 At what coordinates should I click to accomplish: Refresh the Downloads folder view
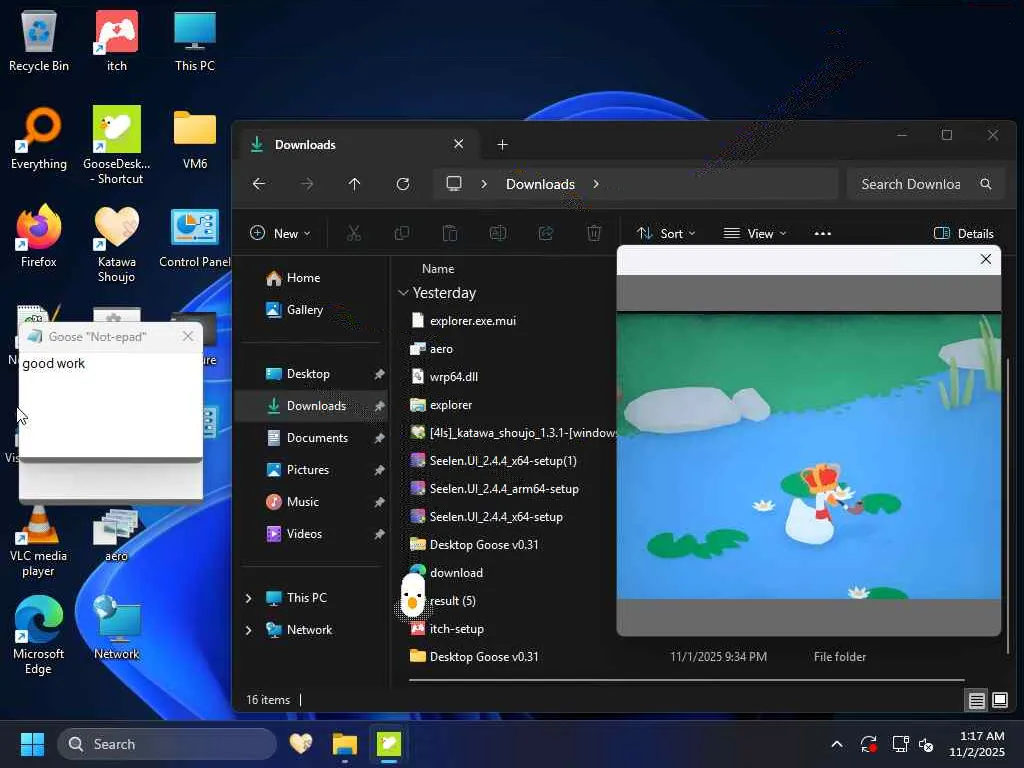point(403,184)
